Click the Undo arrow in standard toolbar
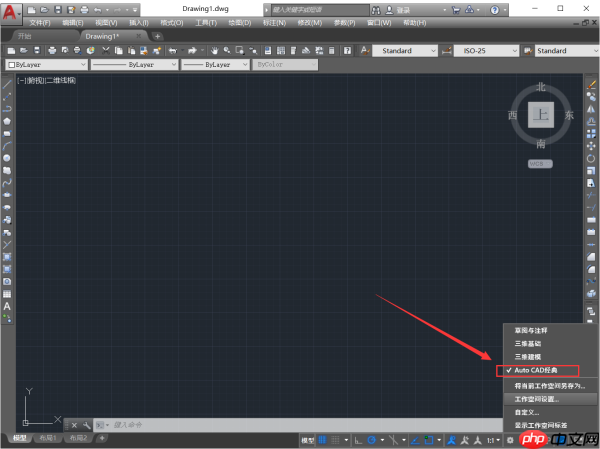Screen dimensions: 600x449 [x=173, y=51]
